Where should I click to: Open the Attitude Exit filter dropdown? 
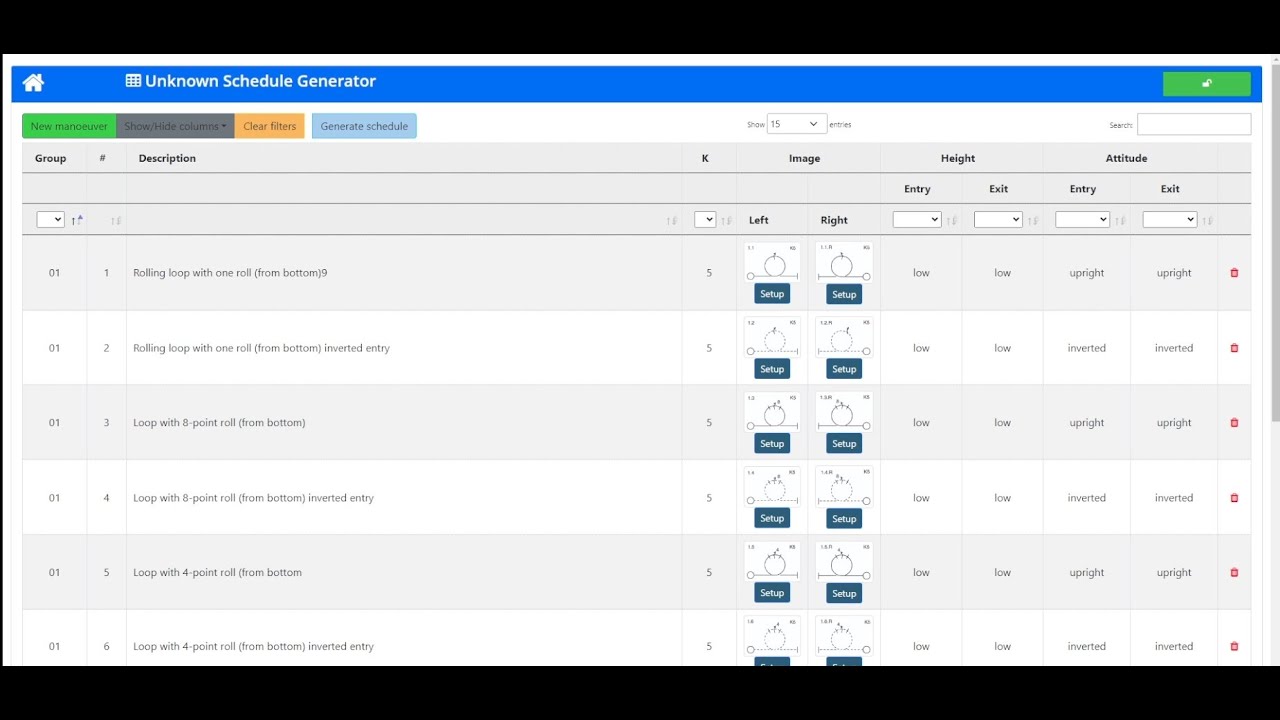pos(1170,220)
